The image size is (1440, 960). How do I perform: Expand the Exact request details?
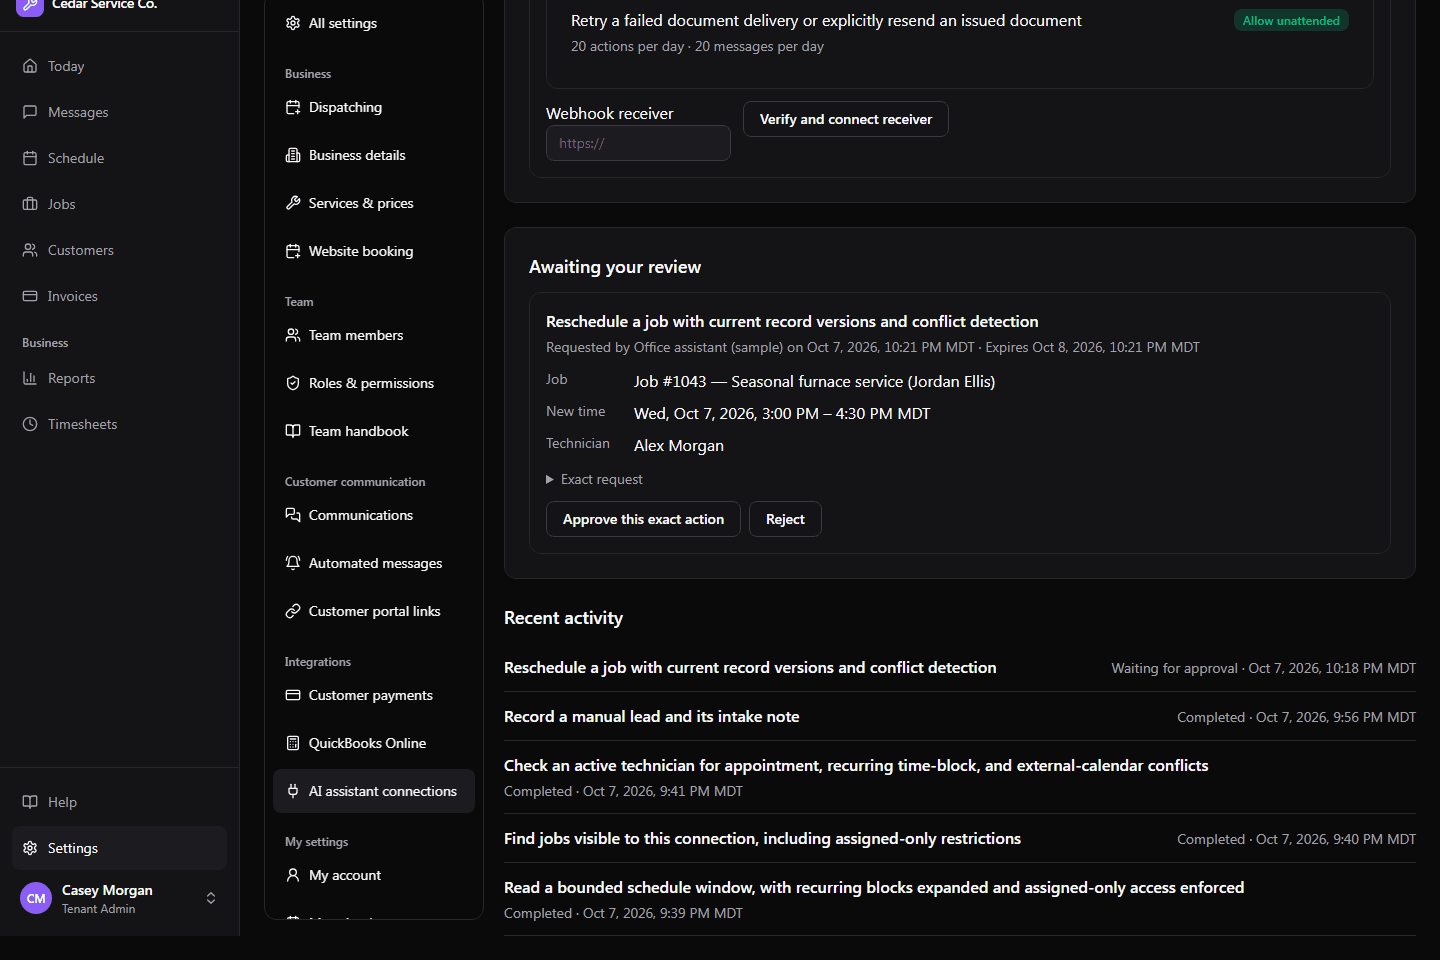[x=594, y=480]
